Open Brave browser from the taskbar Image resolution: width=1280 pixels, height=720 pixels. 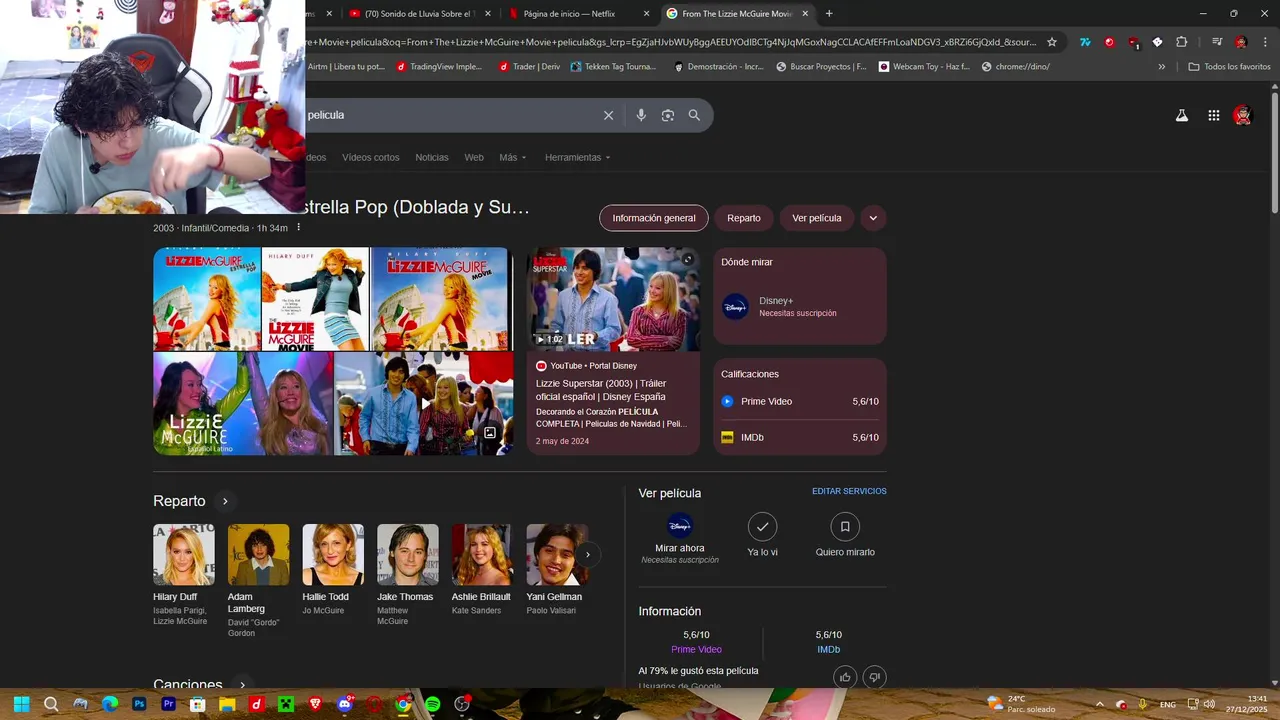315,704
